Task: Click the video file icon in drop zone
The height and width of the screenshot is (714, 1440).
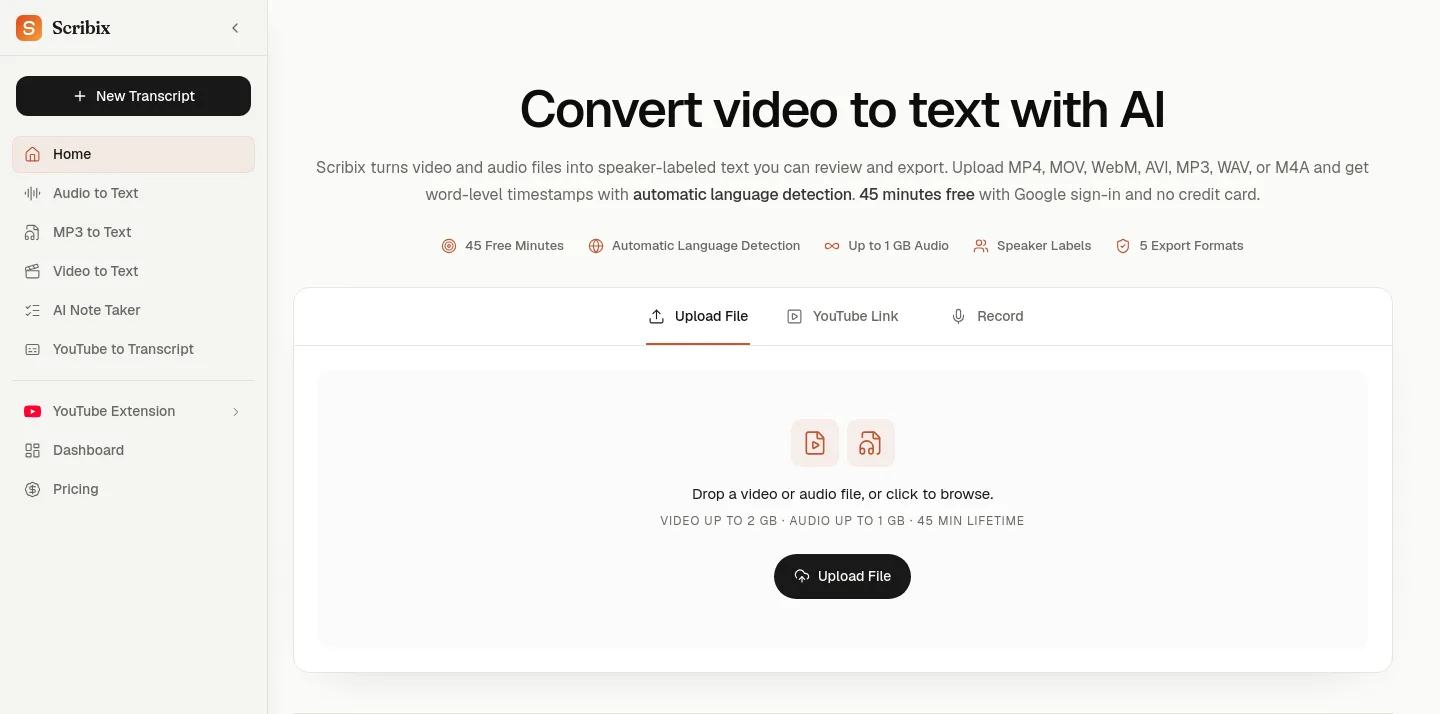Action: [815, 443]
